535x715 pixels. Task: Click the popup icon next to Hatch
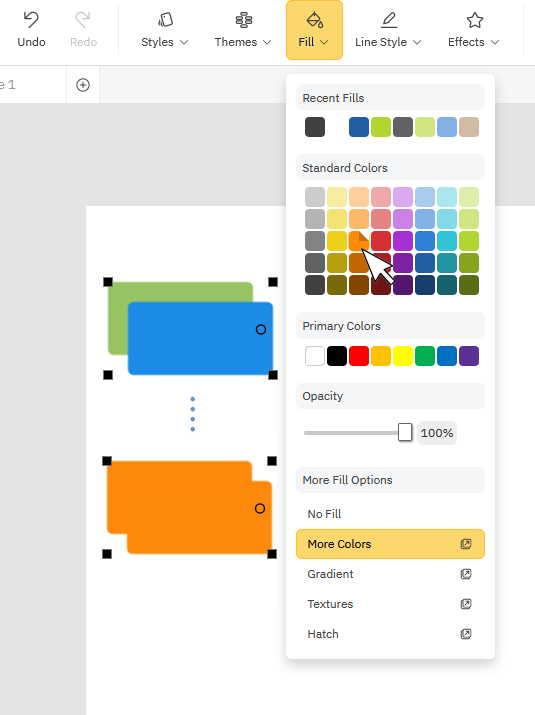pyautogui.click(x=466, y=634)
